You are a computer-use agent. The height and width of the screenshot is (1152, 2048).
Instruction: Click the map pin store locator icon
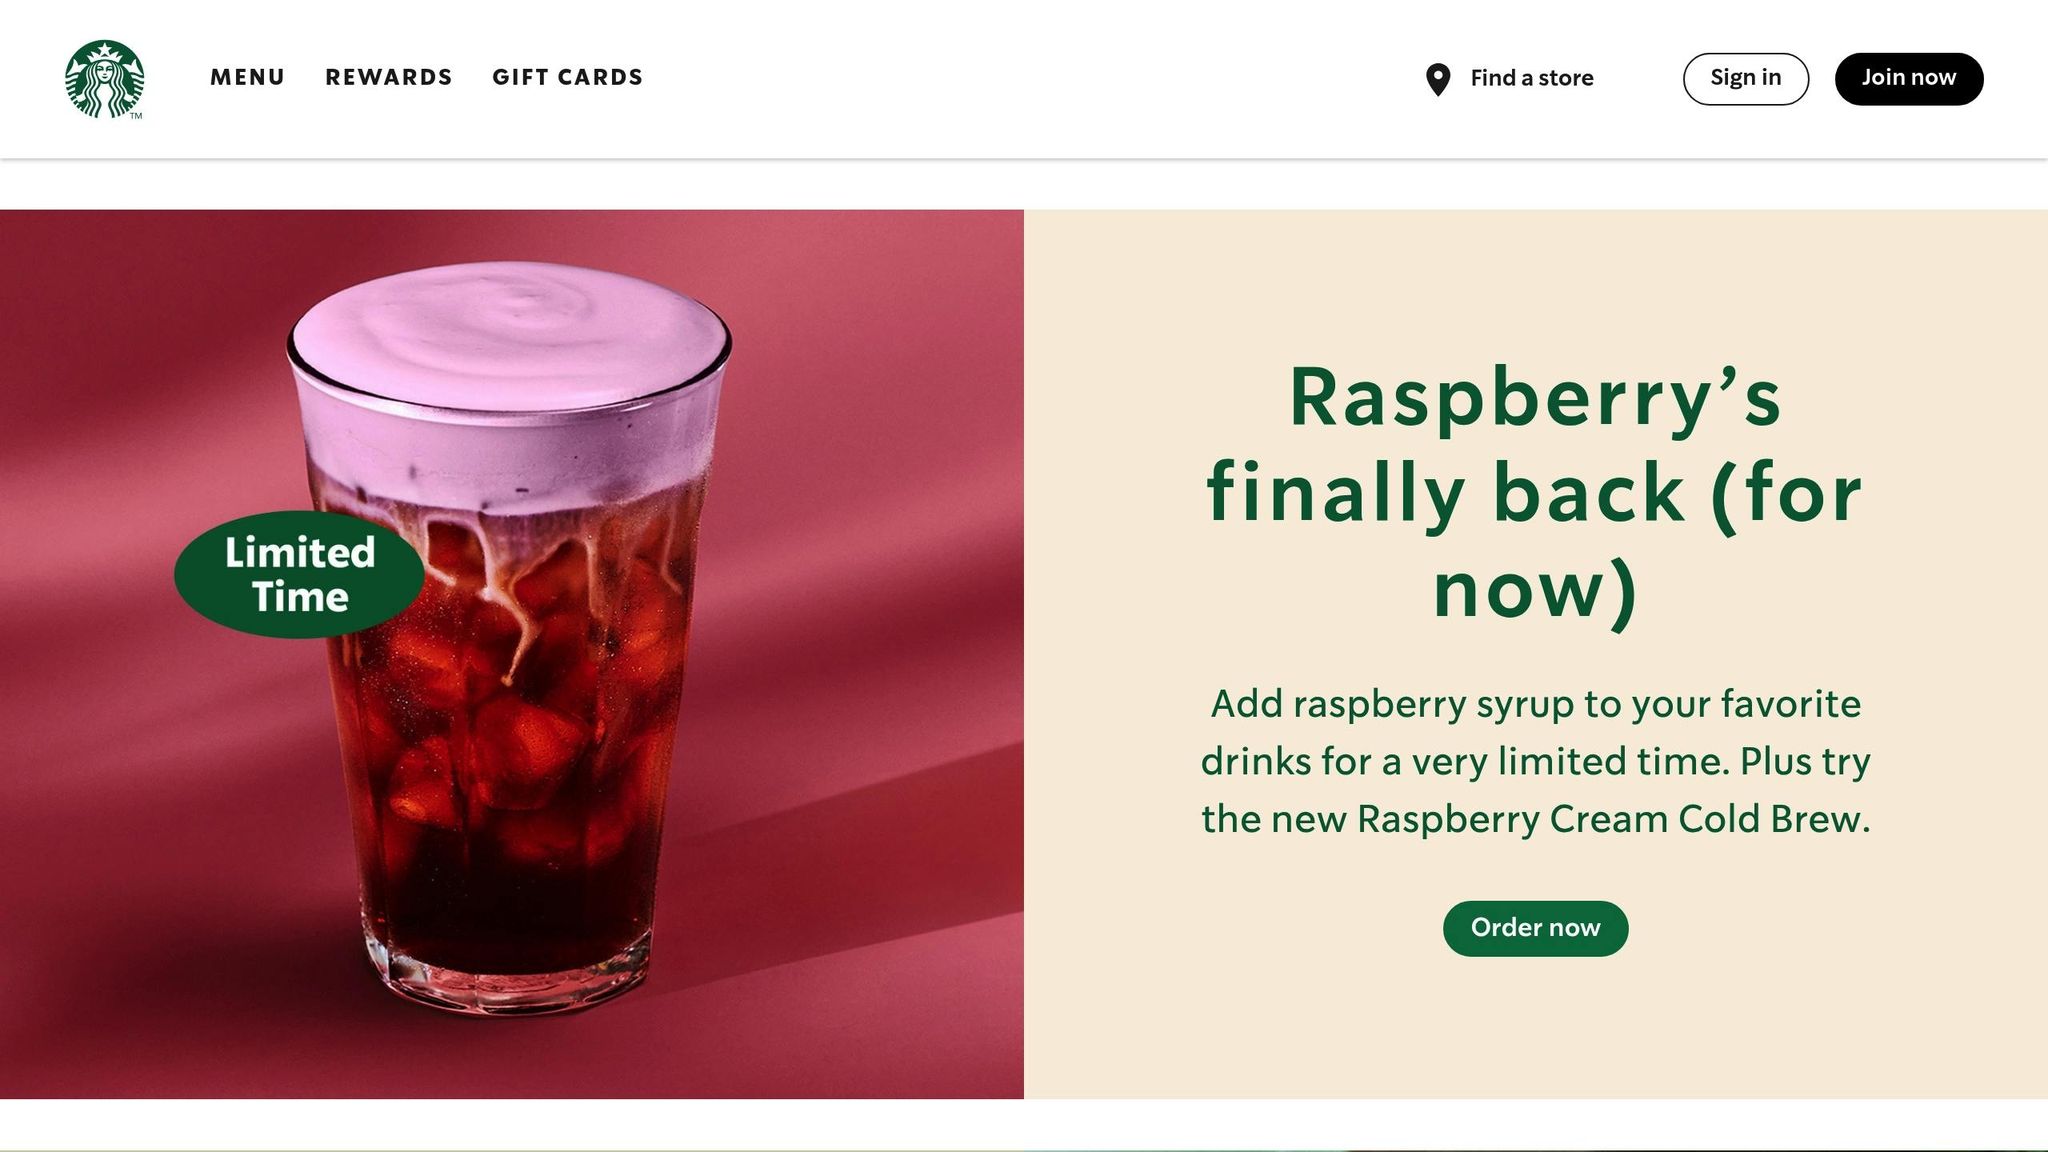[x=1437, y=79]
